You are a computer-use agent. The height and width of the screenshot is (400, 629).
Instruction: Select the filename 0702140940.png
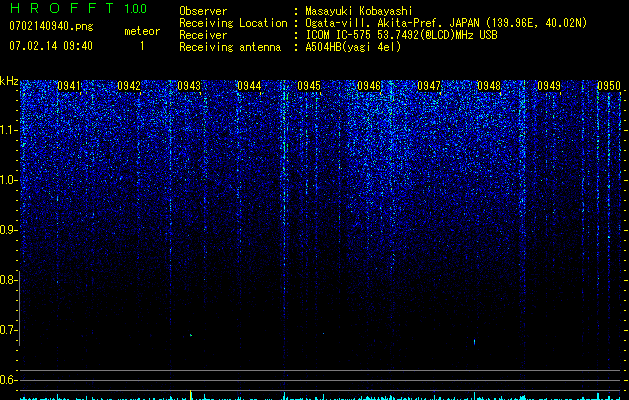pos(51,26)
